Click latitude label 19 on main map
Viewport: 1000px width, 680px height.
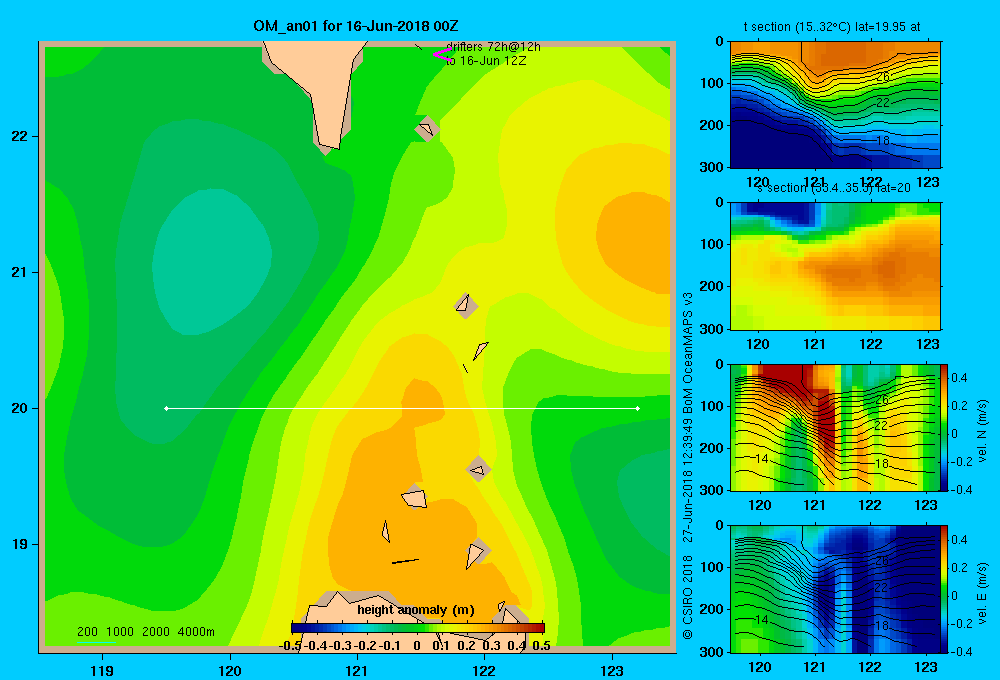click(20, 544)
